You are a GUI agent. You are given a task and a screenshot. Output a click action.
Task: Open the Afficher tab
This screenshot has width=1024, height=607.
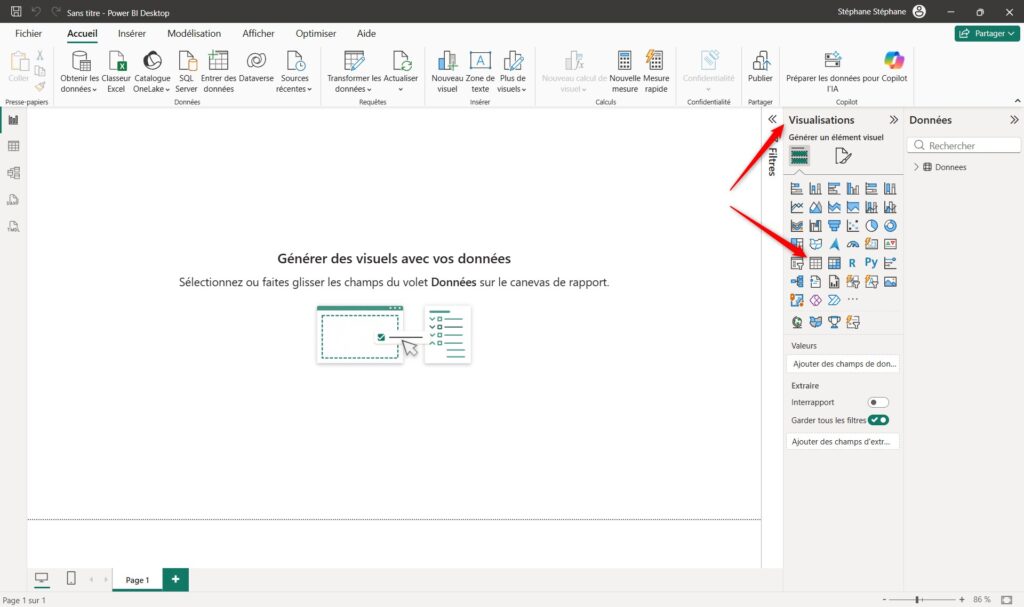pos(259,33)
